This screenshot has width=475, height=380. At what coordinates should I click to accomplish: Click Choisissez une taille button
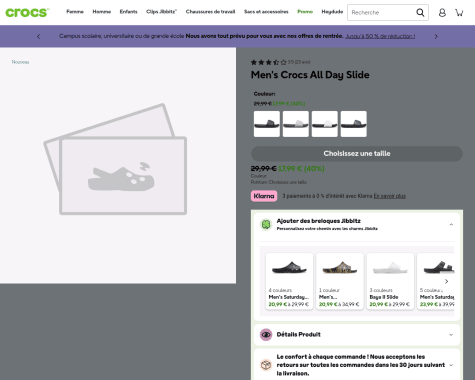(x=357, y=154)
